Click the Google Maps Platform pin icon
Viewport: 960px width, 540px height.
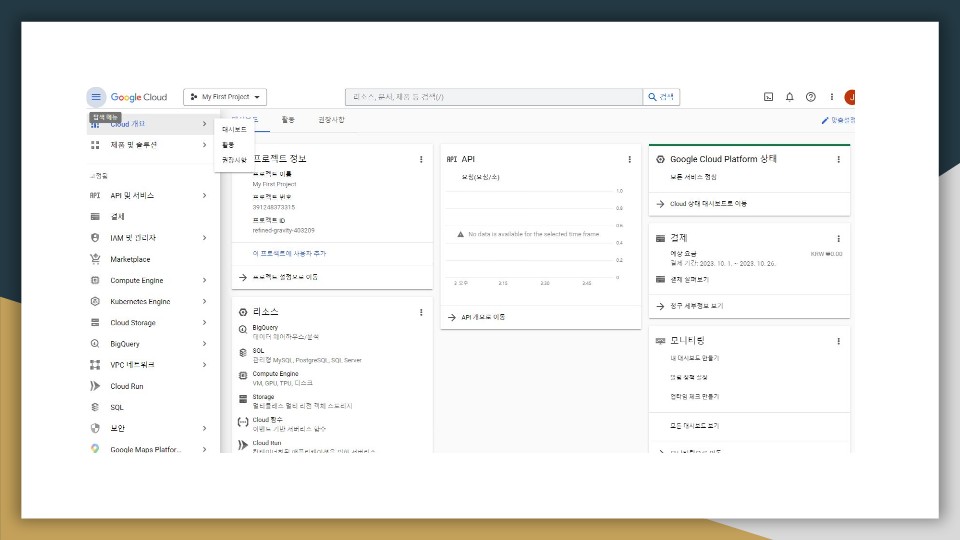pyautogui.click(x=95, y=448)
